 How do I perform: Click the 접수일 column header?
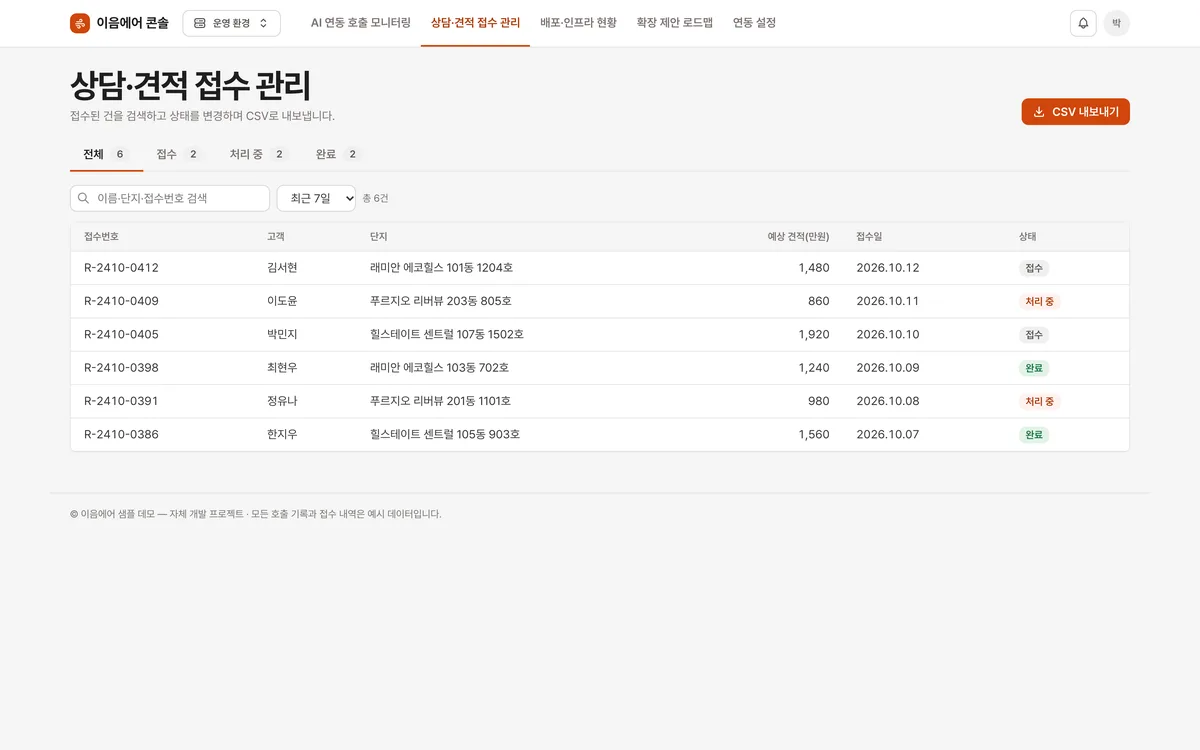(x=869, y=237)
